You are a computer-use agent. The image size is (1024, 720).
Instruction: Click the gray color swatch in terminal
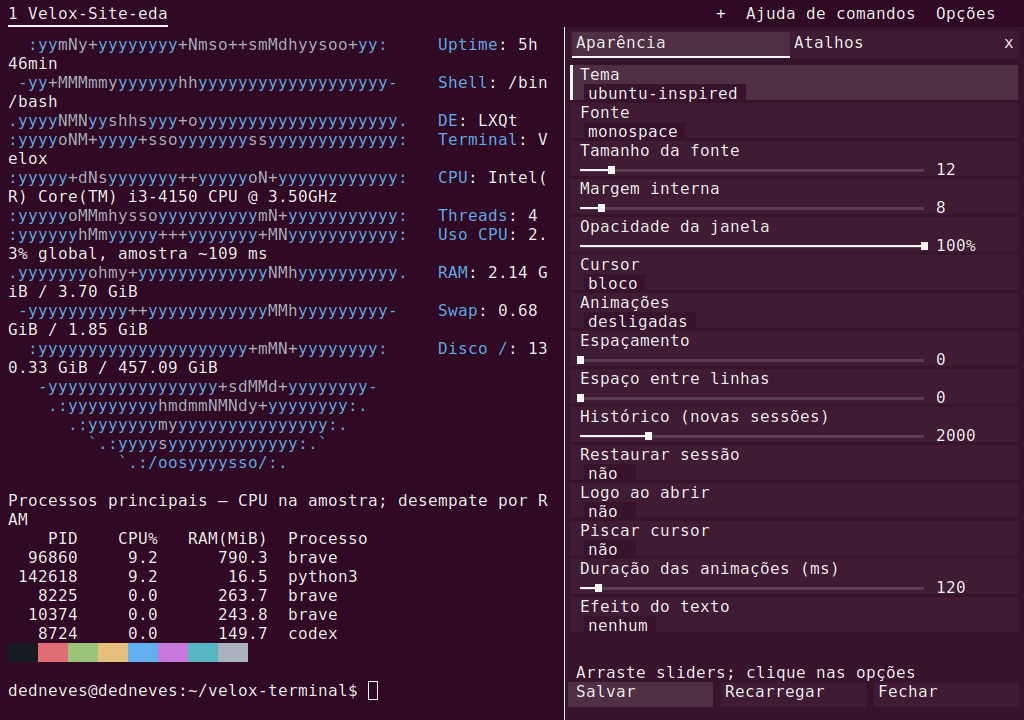click(x=233, y=652)
